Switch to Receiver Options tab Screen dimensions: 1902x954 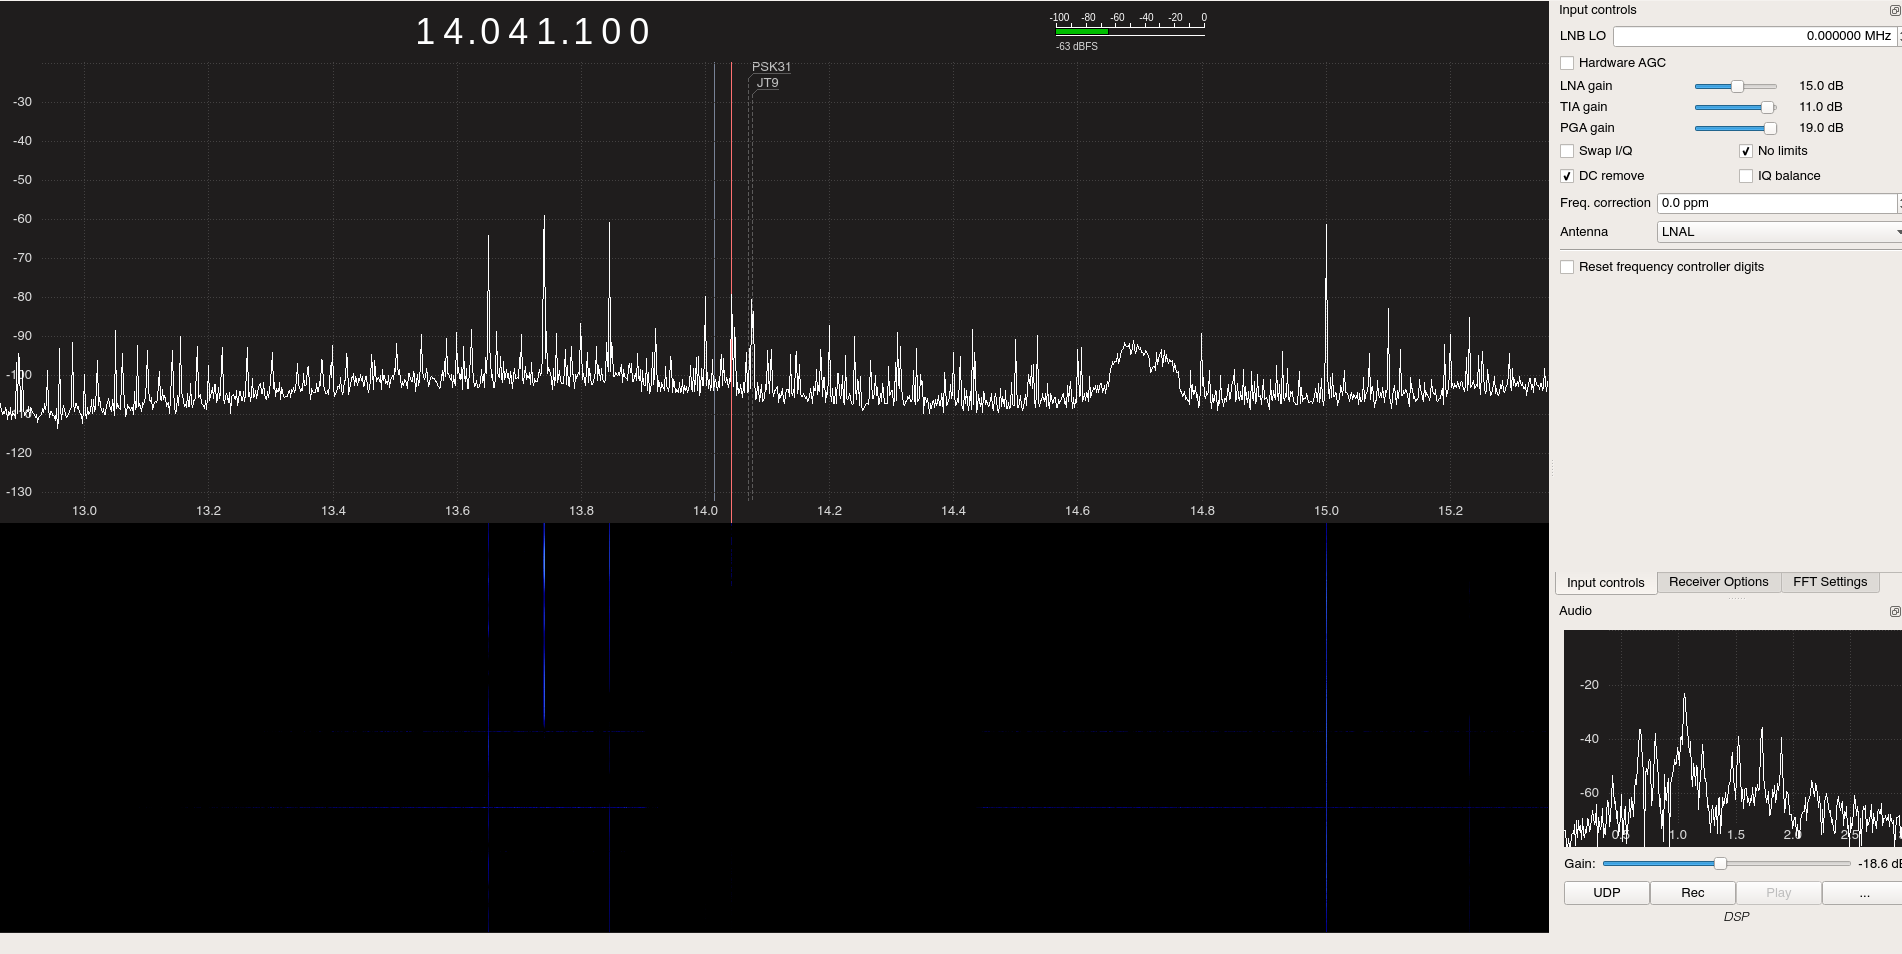[1718, 582]
